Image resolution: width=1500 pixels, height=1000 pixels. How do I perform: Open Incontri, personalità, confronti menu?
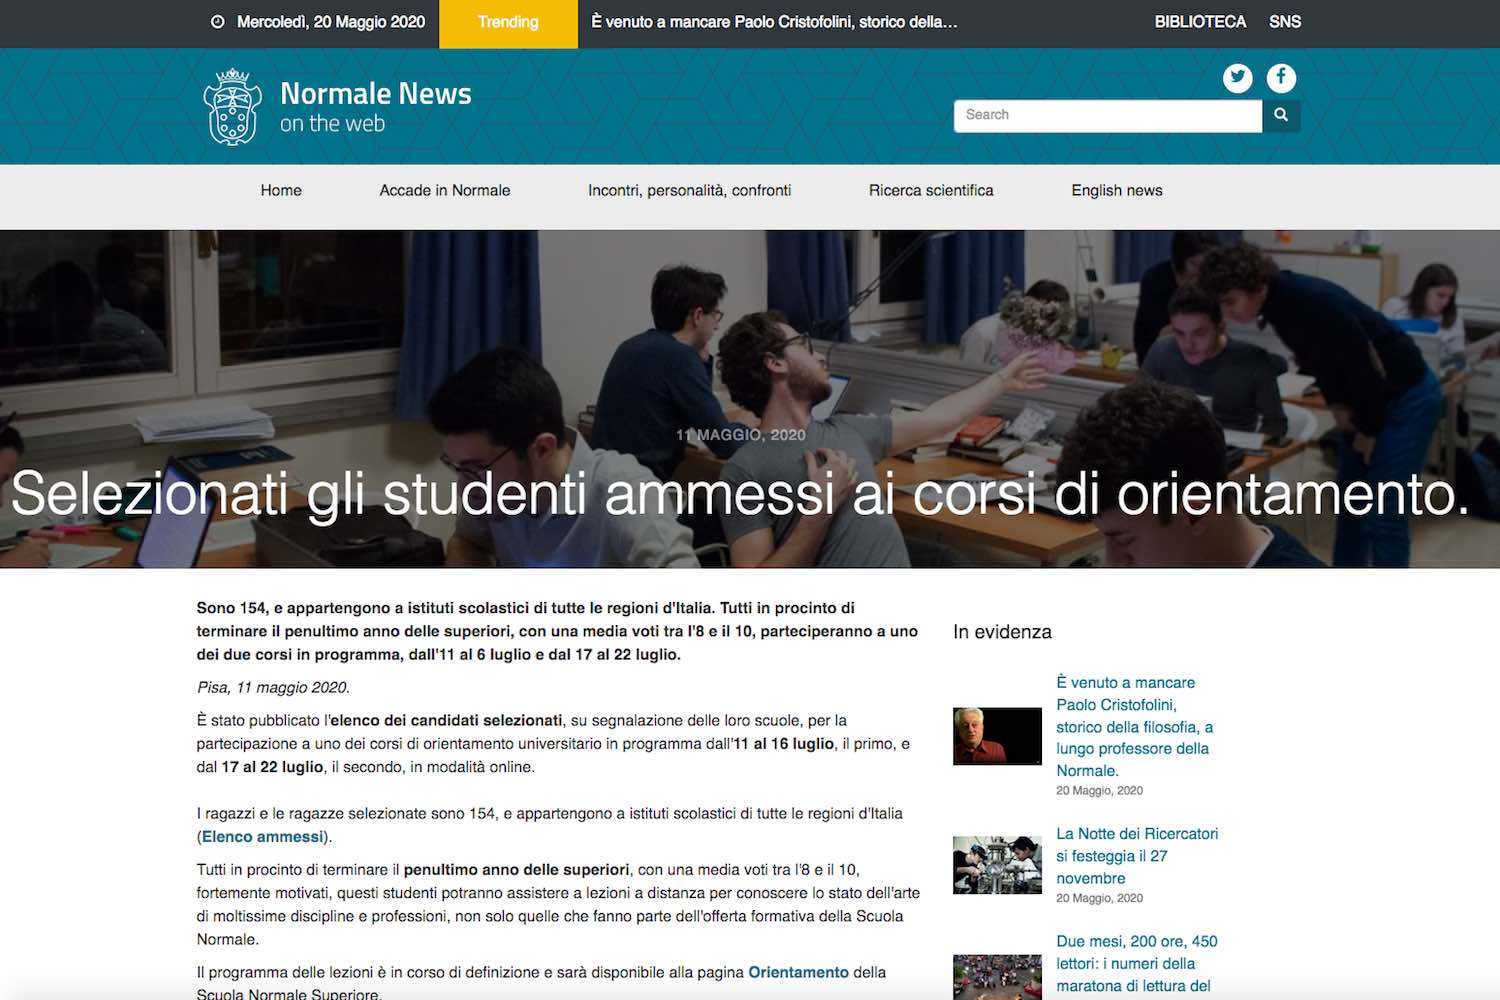[689, 191]
